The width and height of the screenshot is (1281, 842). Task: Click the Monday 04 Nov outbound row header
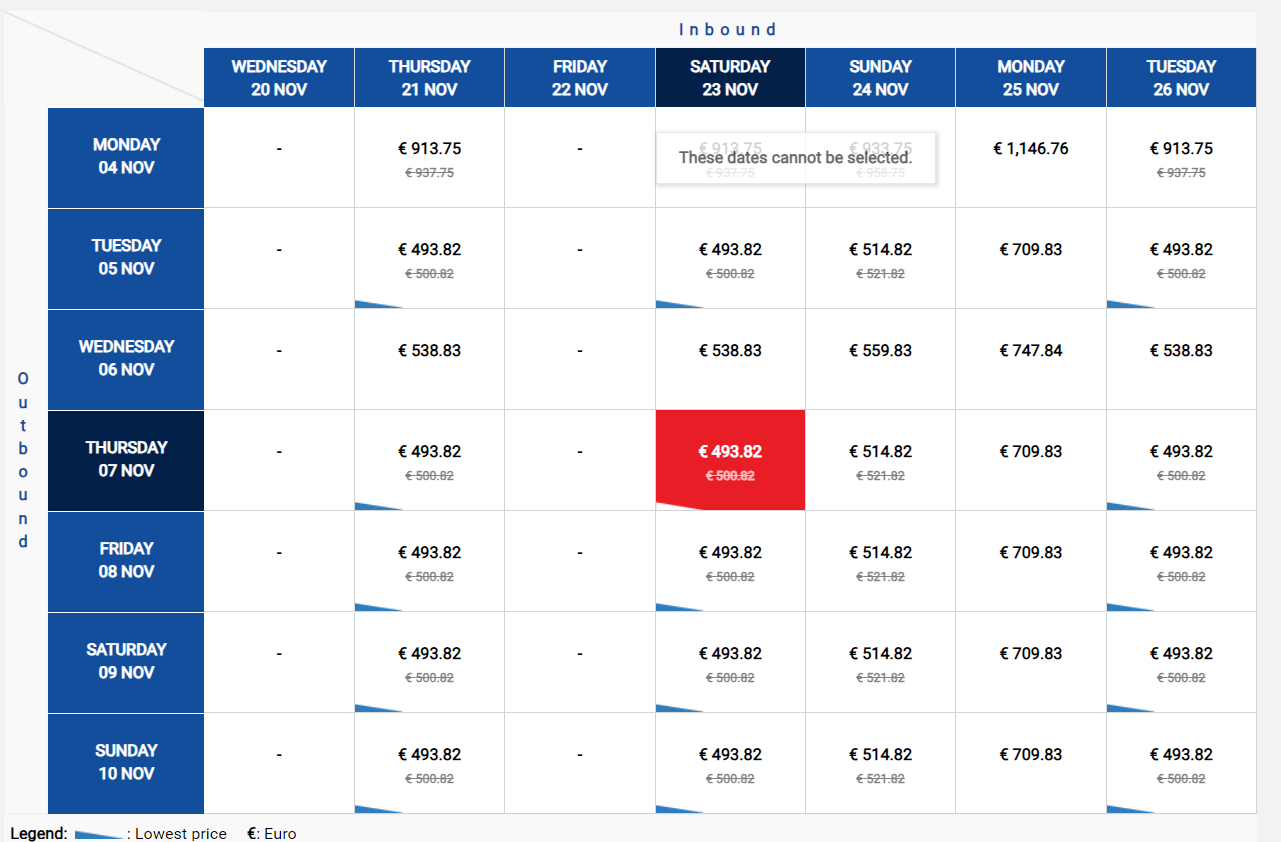pyautogui.click(x=126, y=158)
